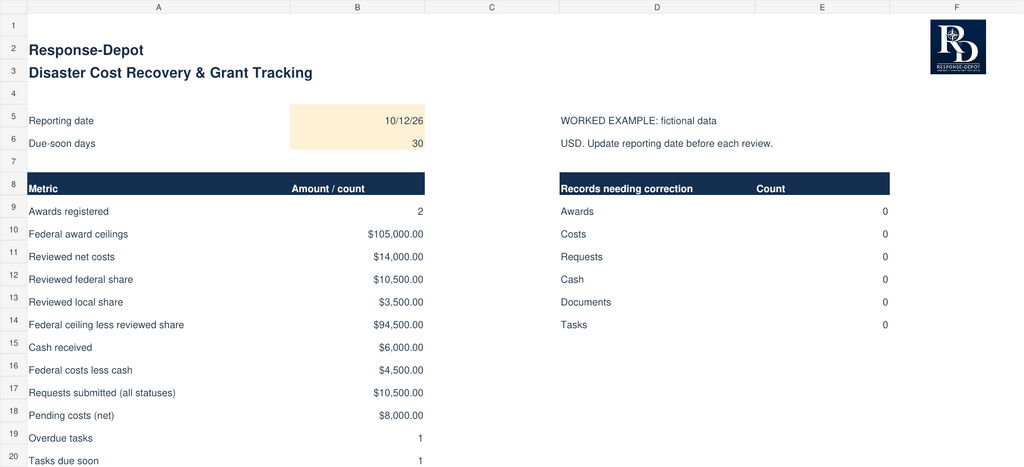Click the Federal award ceilings label
Screen dimensions: 1024x467
click(78, 234)
